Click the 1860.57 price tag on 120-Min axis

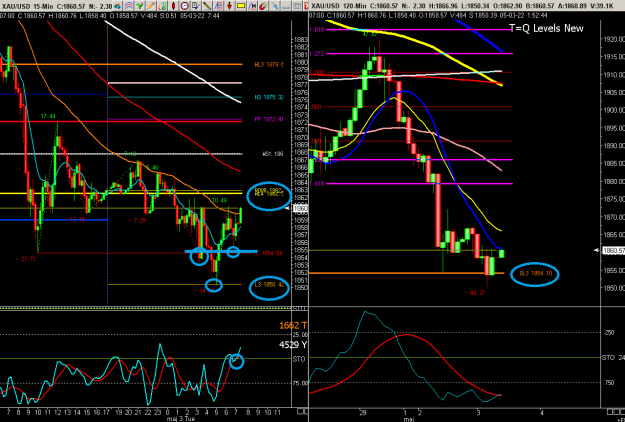(613, 250)
